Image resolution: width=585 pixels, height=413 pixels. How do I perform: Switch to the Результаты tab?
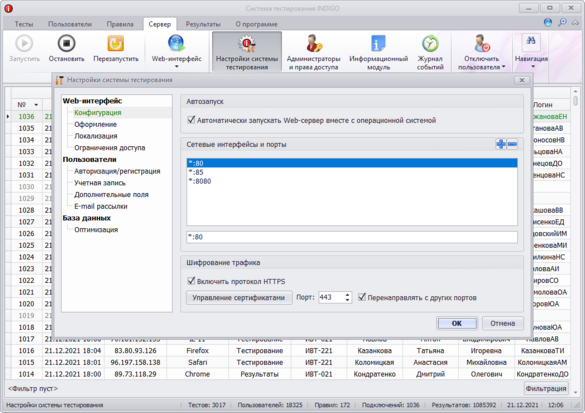point(203,24)
